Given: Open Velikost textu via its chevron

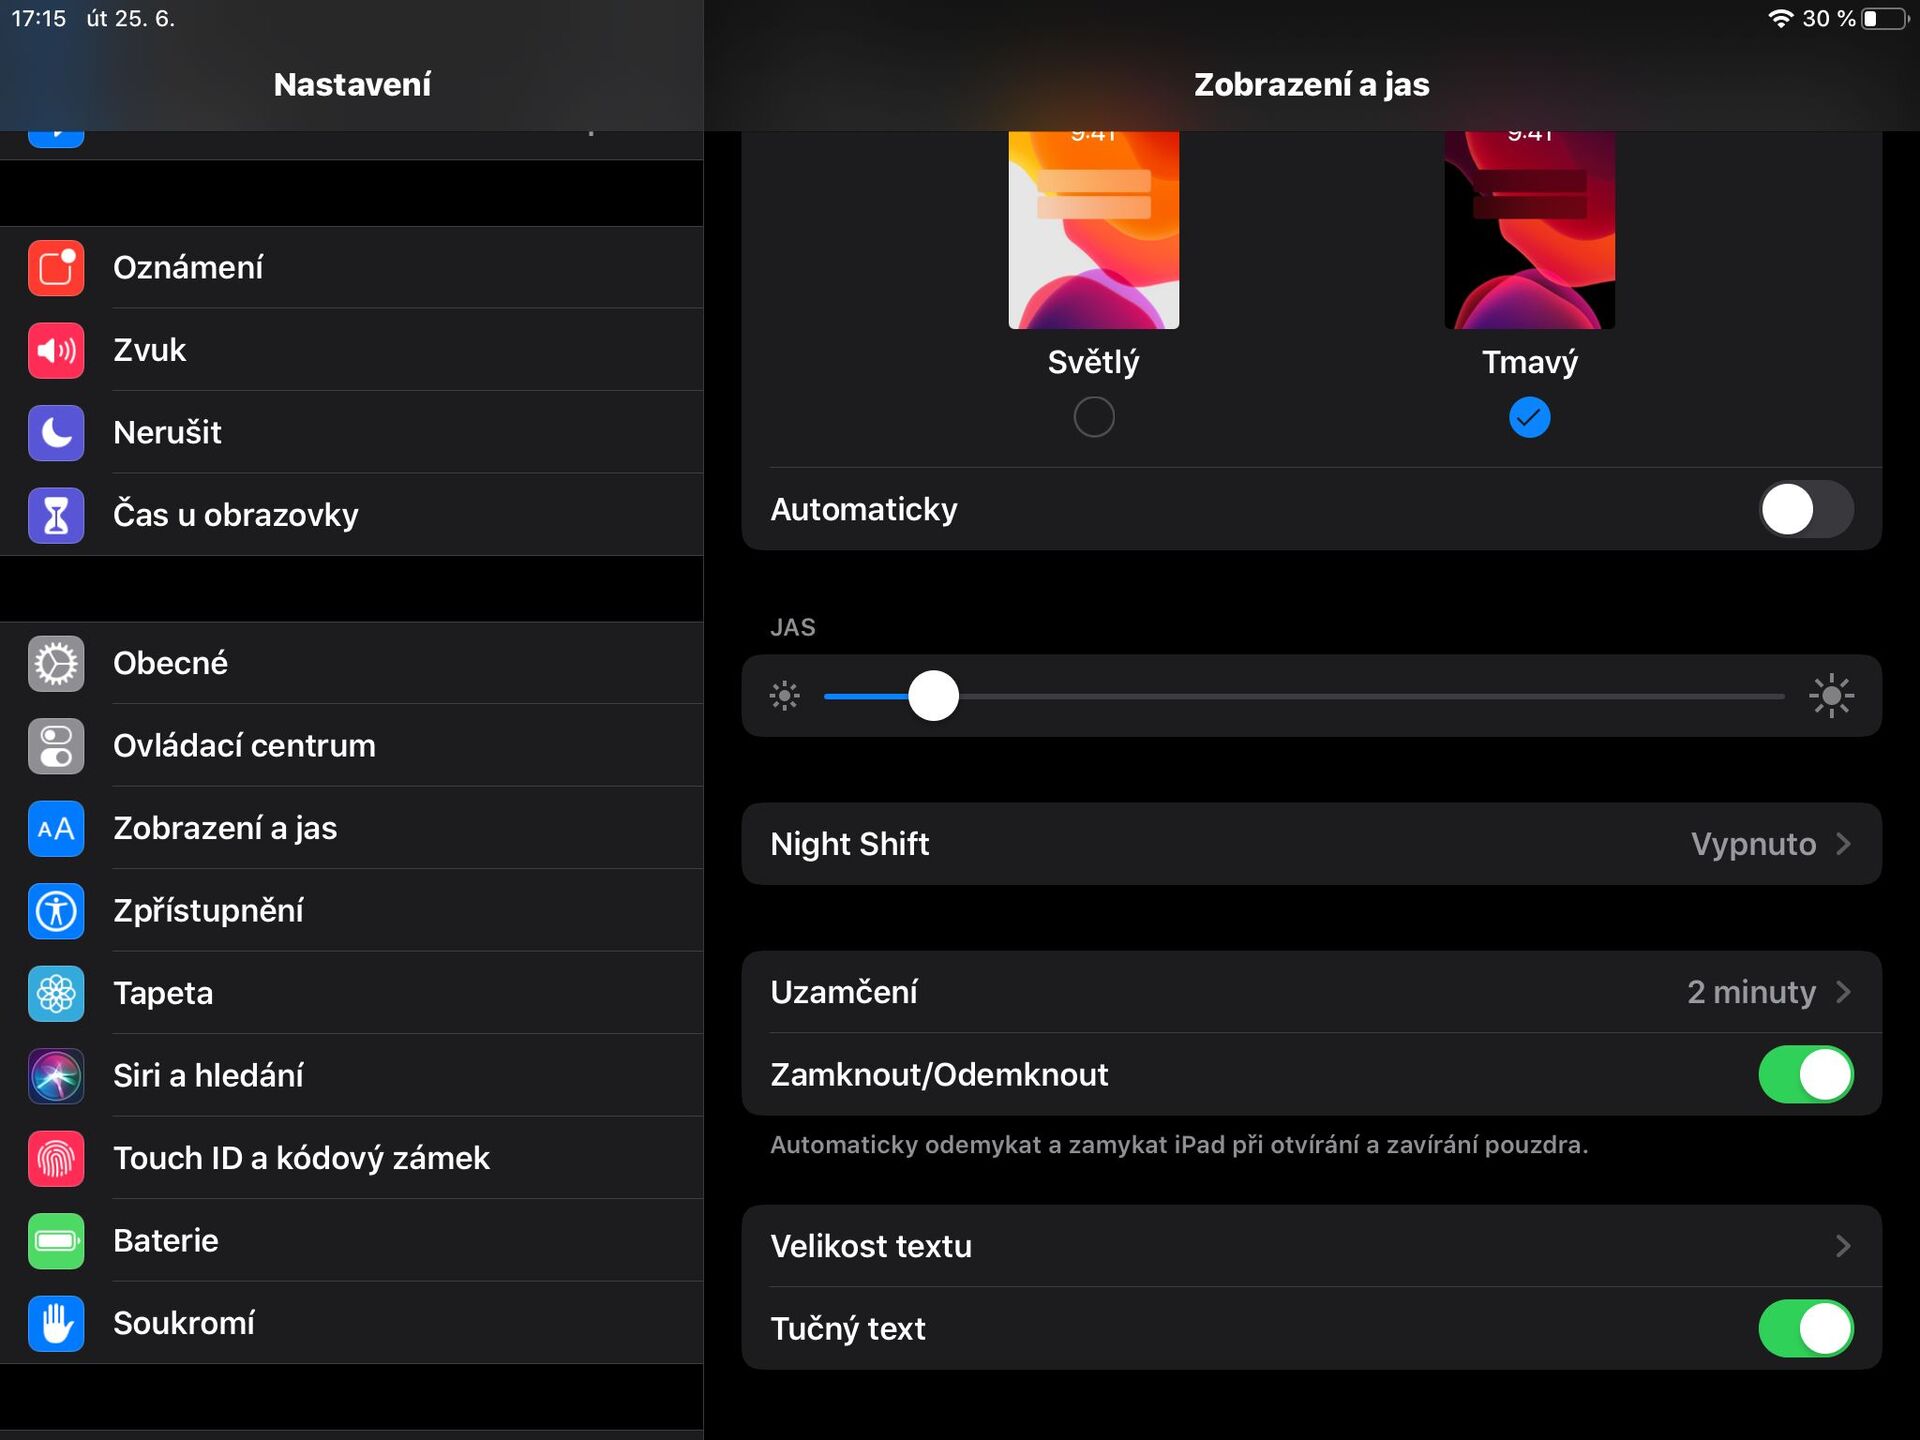Looking at the screenshot, I should [x=1845, y=1246].
